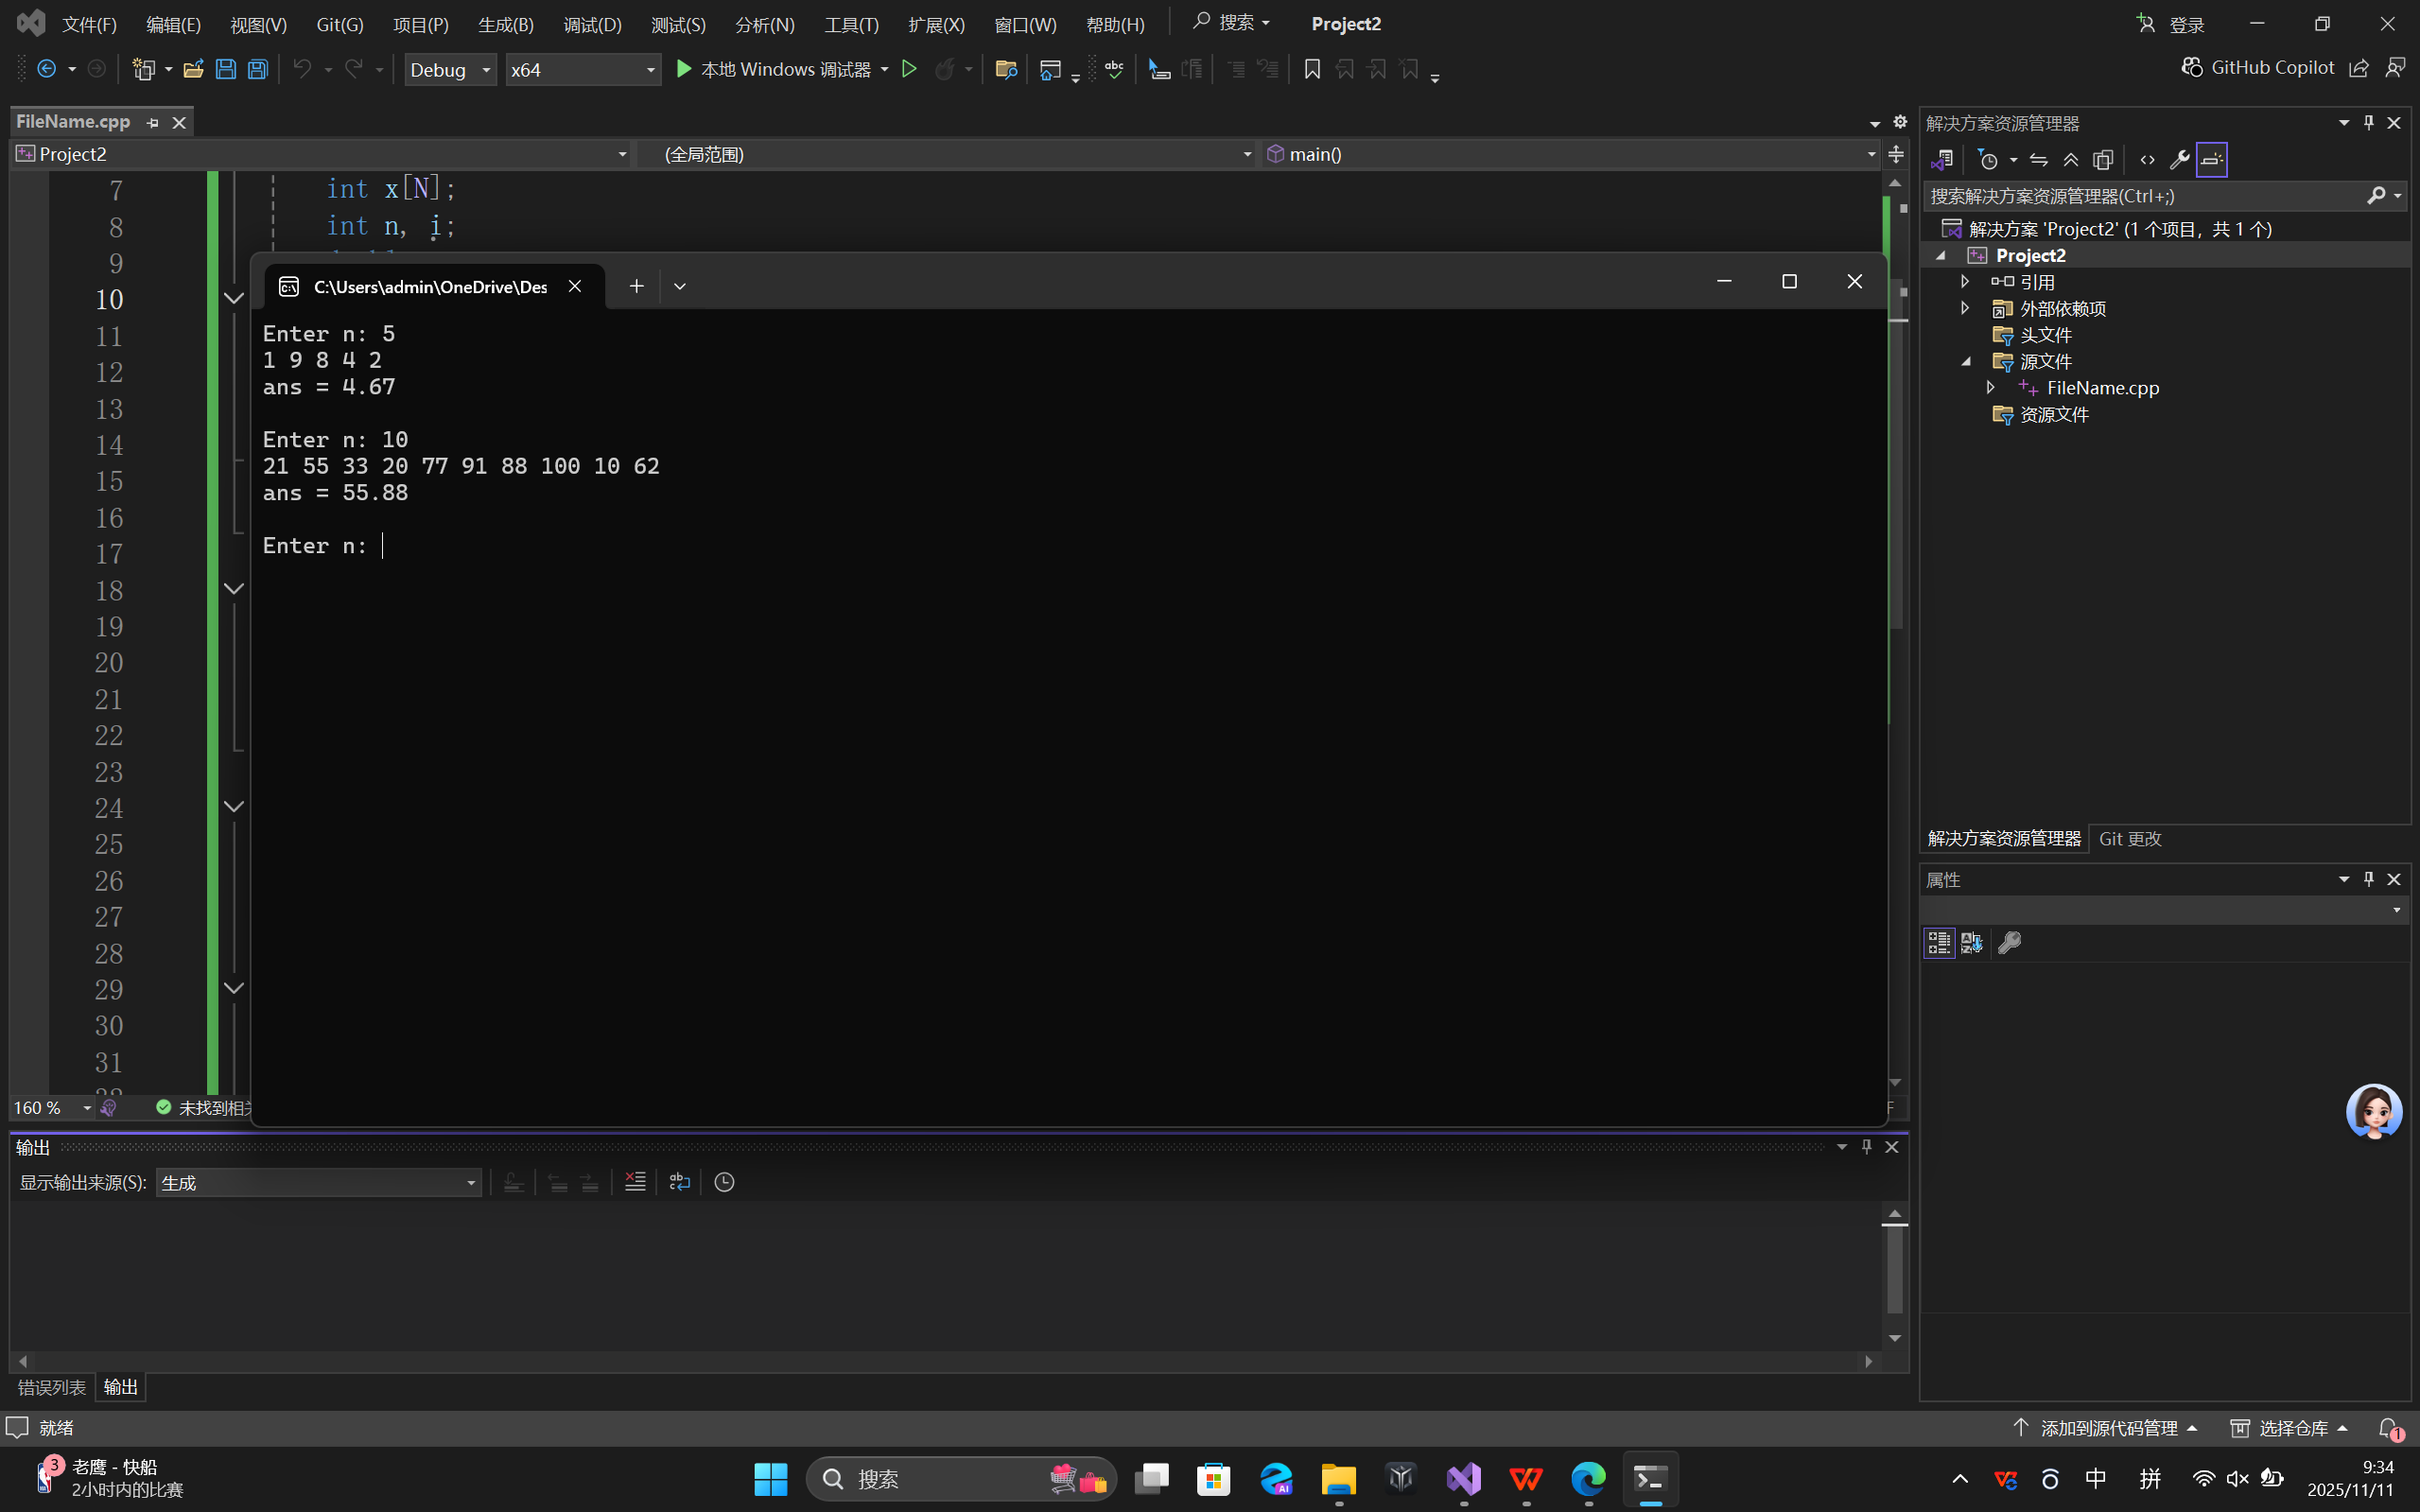Start without debugging green outline arrow

(909, 69)
